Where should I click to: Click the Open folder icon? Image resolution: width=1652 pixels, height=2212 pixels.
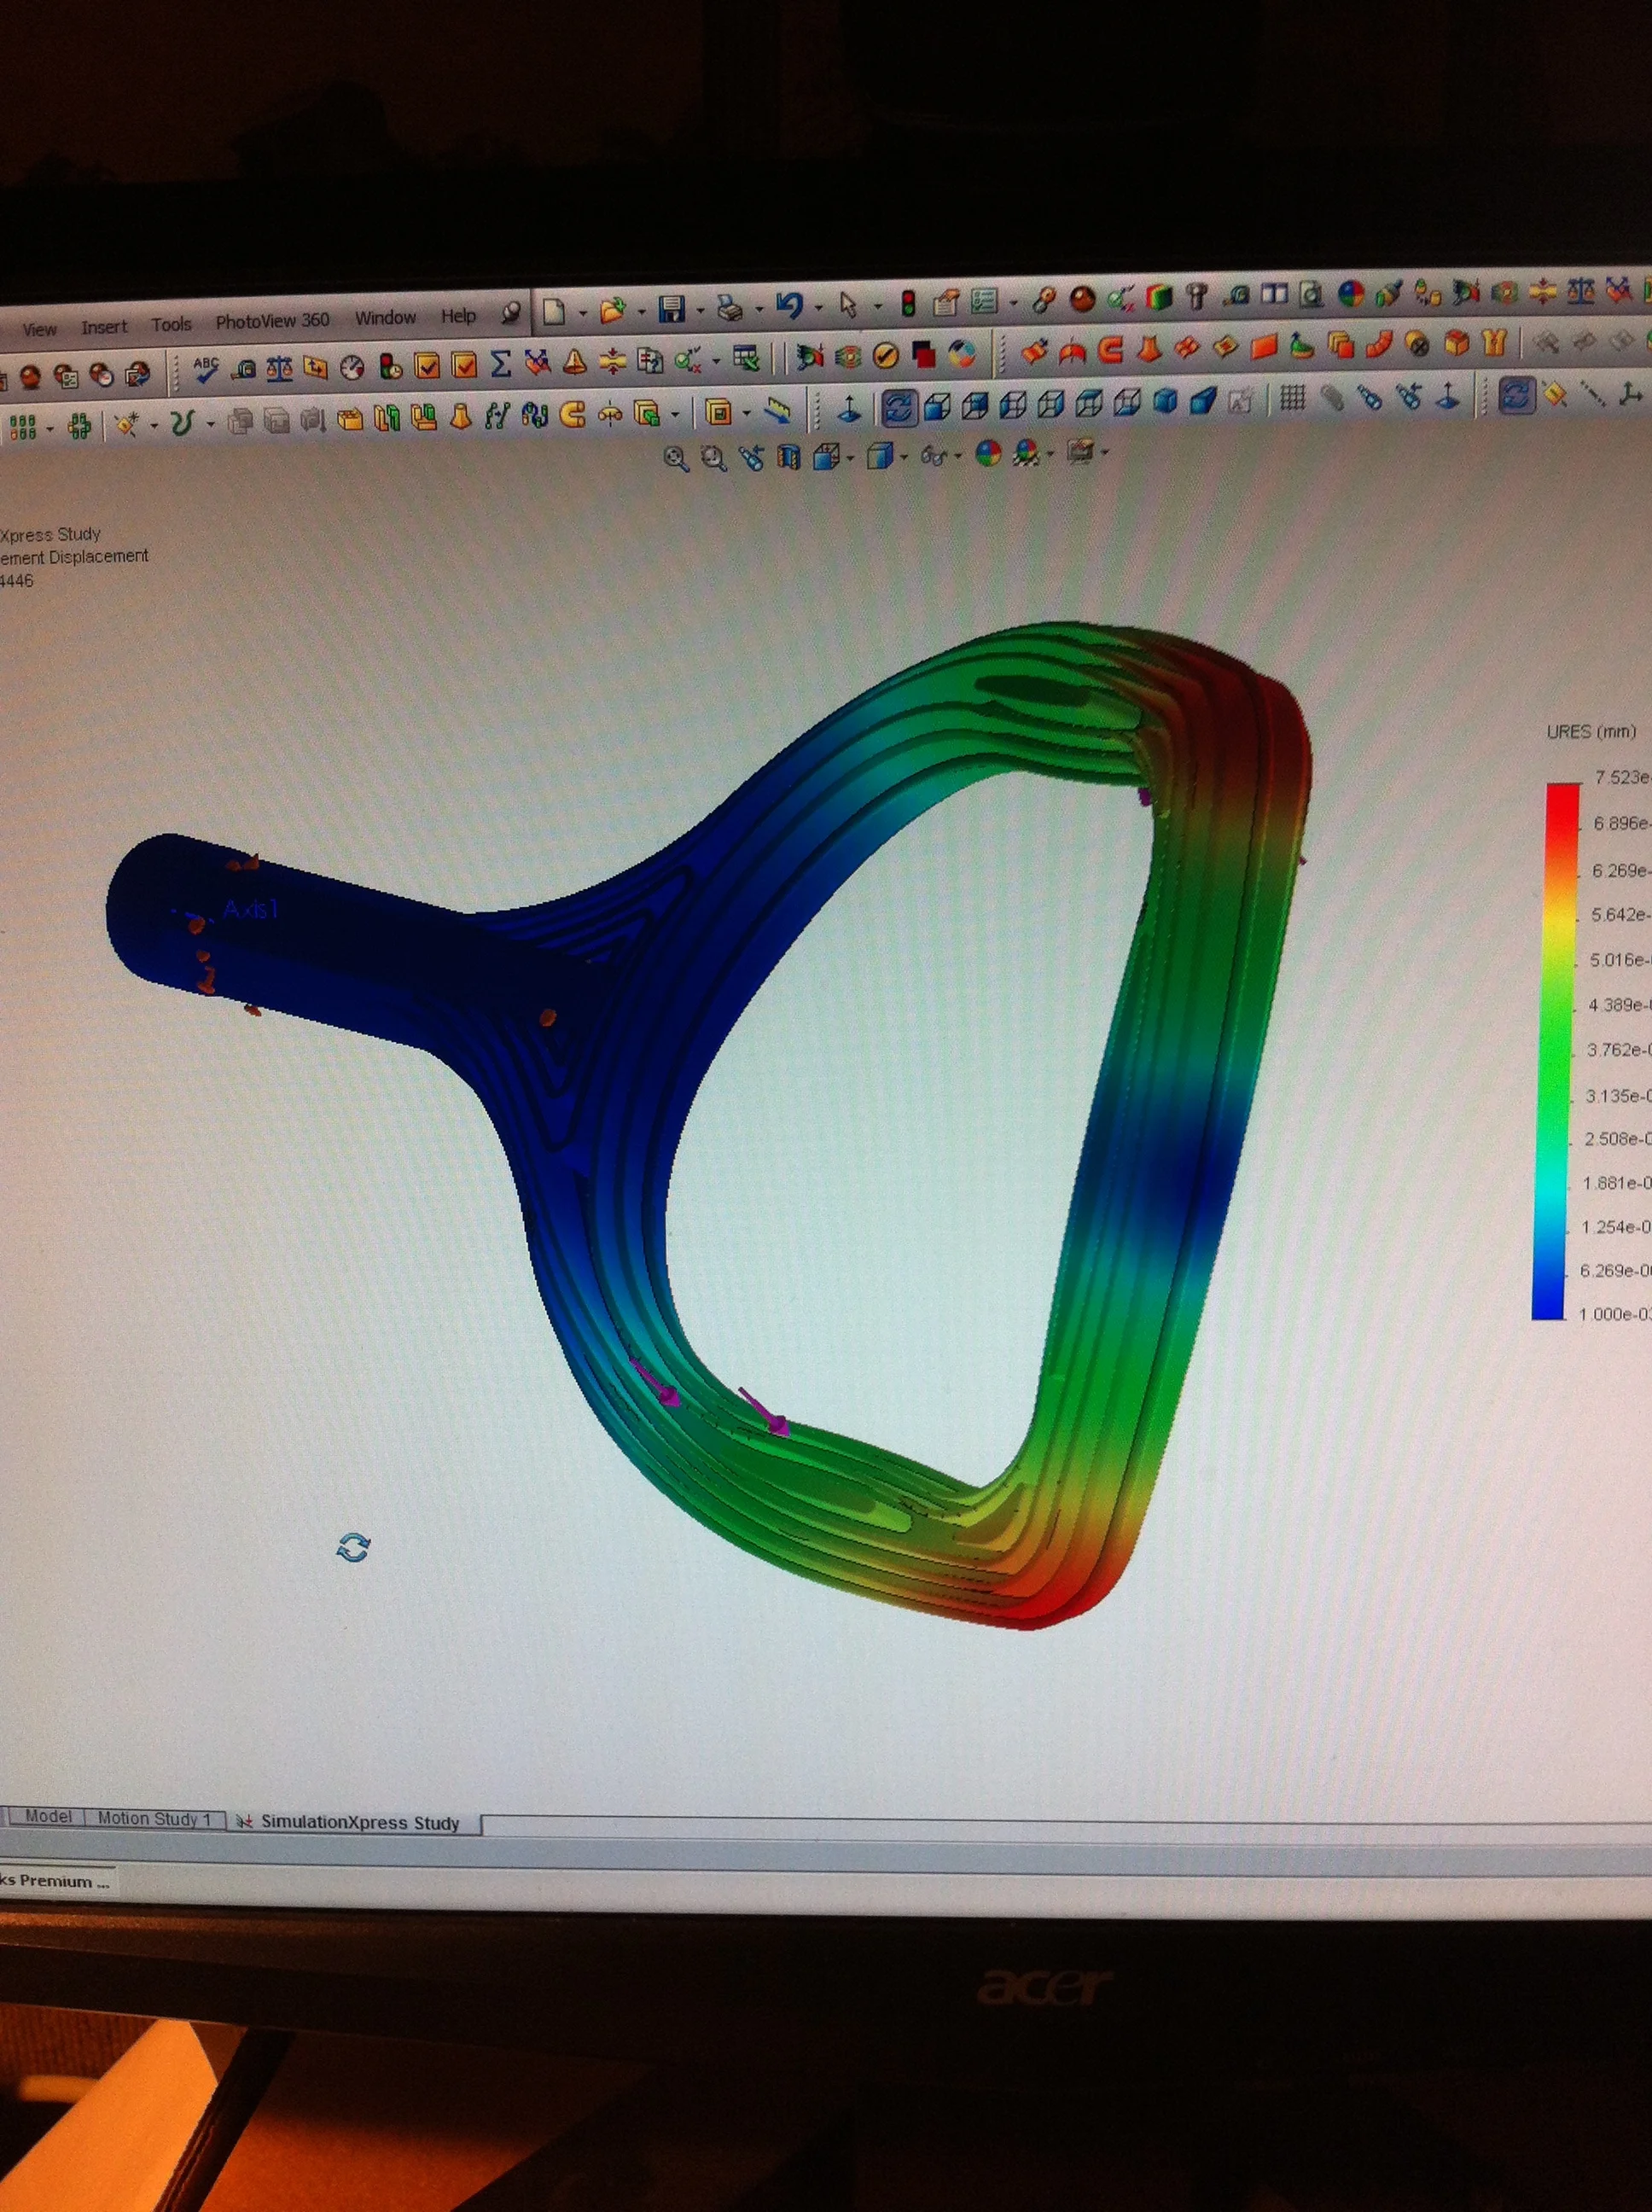click(x=612, y=311)
